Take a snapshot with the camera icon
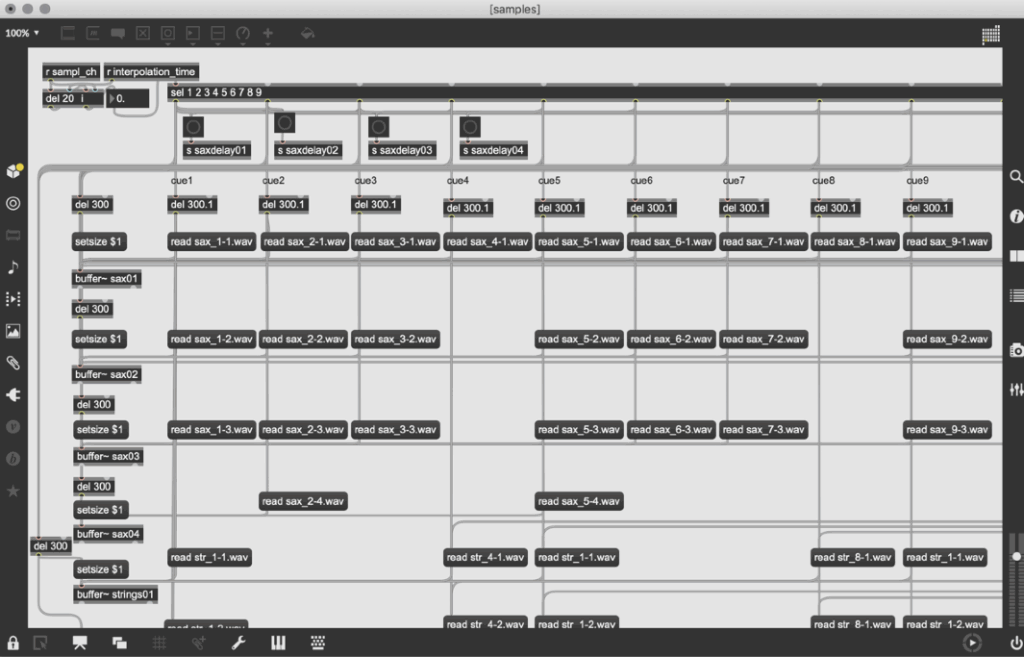This screenshot has height=657, width=1024. pos(1016,350)
